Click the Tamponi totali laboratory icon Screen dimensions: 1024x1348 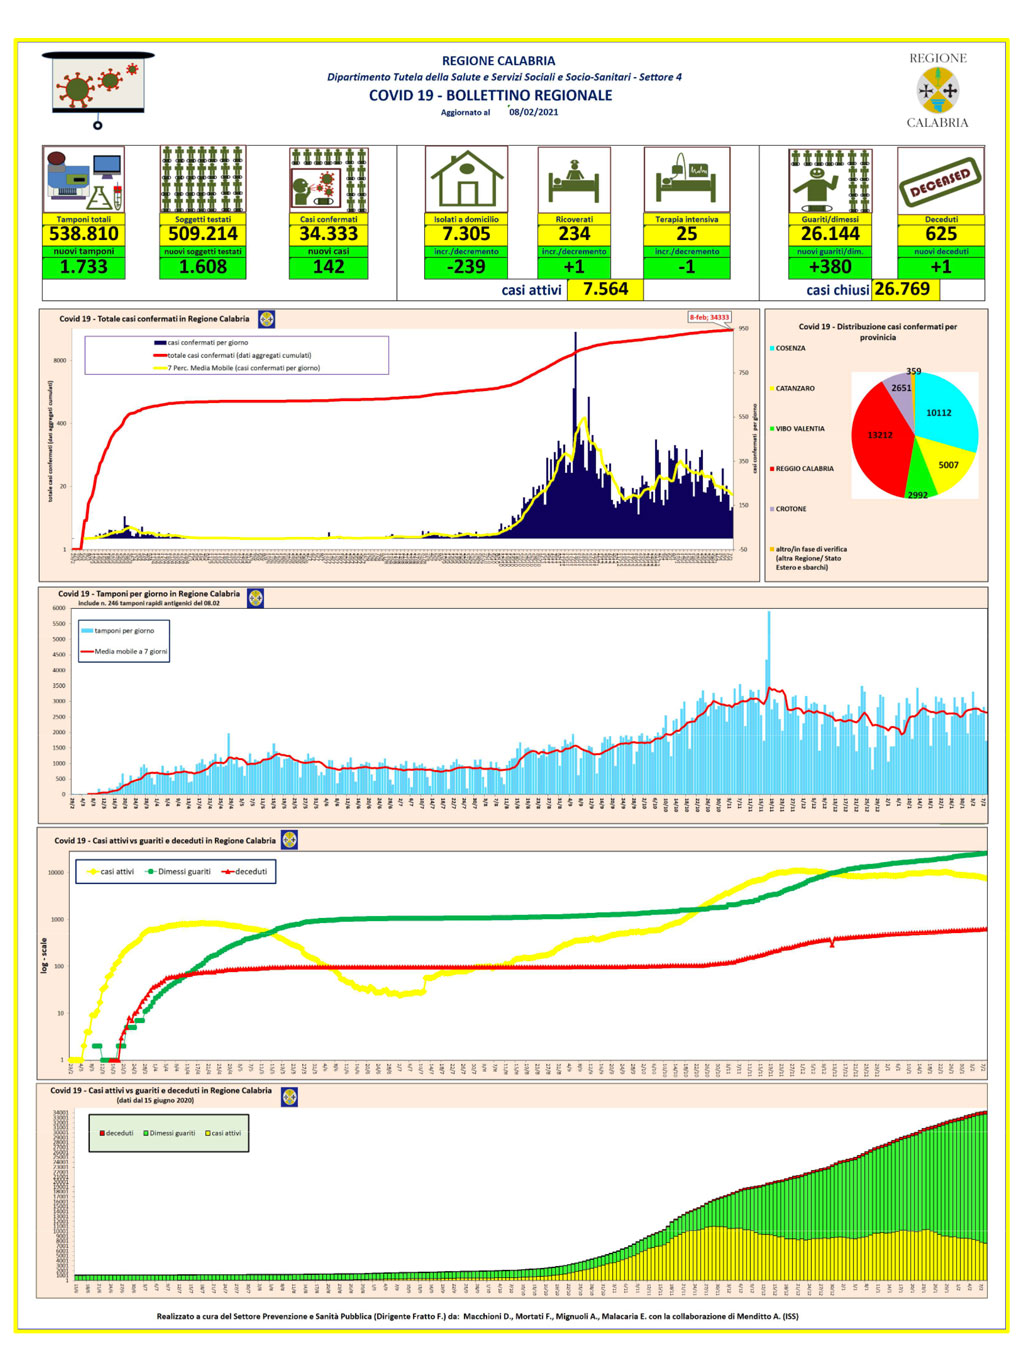point(84,180)
